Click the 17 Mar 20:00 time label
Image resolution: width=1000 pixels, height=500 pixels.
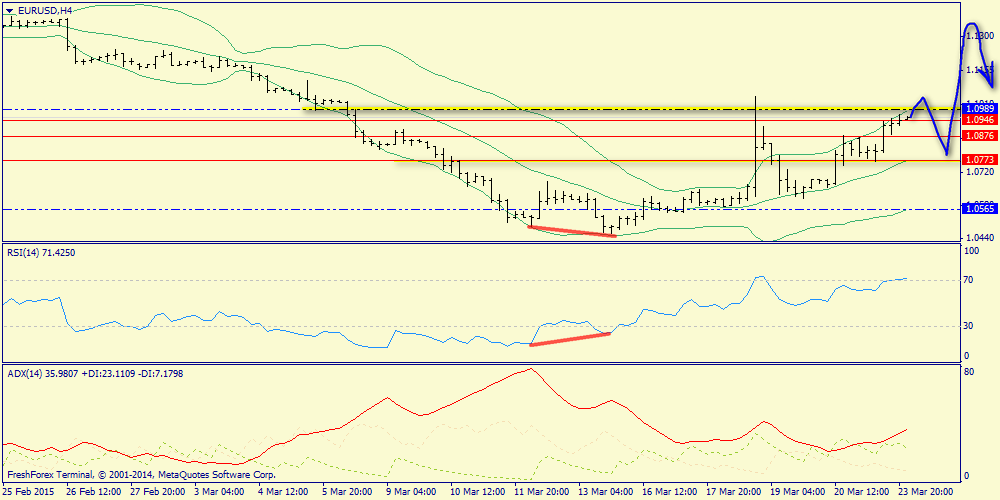click(734, 492)
